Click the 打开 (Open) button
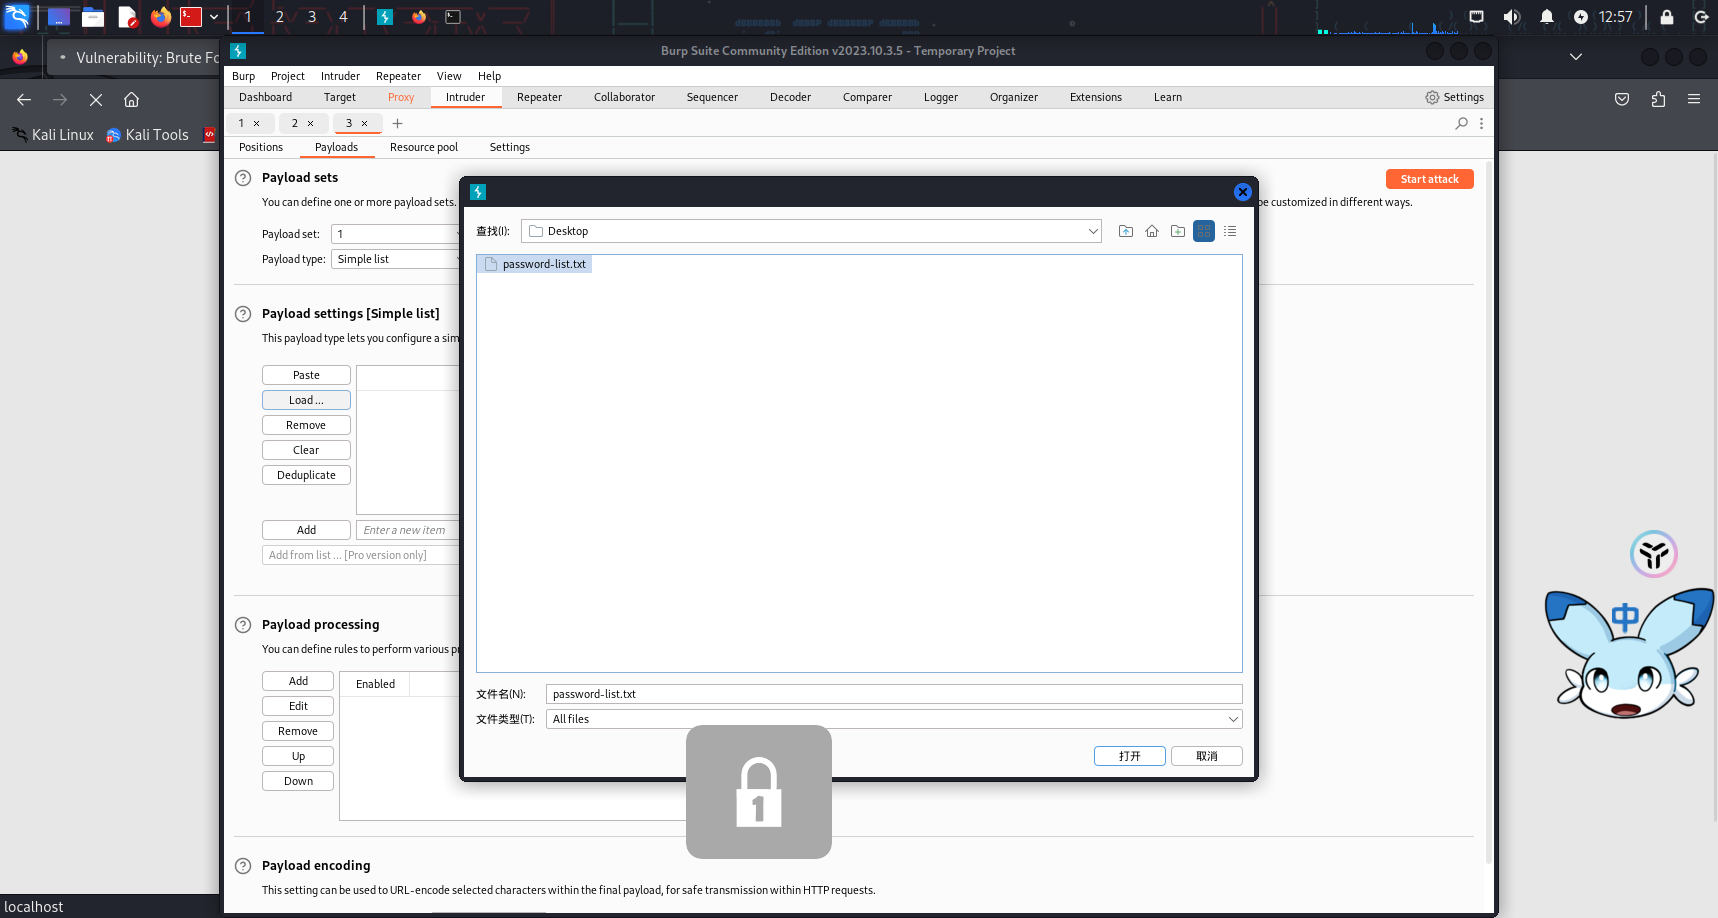The width and height of the screenshot is (1718, 918). (x=1129, y=756)
